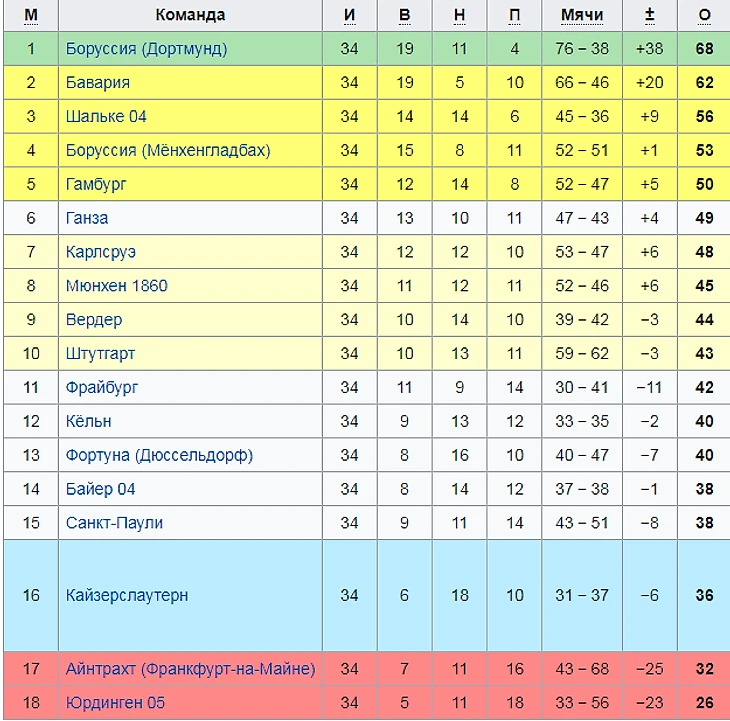
Task: Click the Кёльн link
Action: point(89,421)
